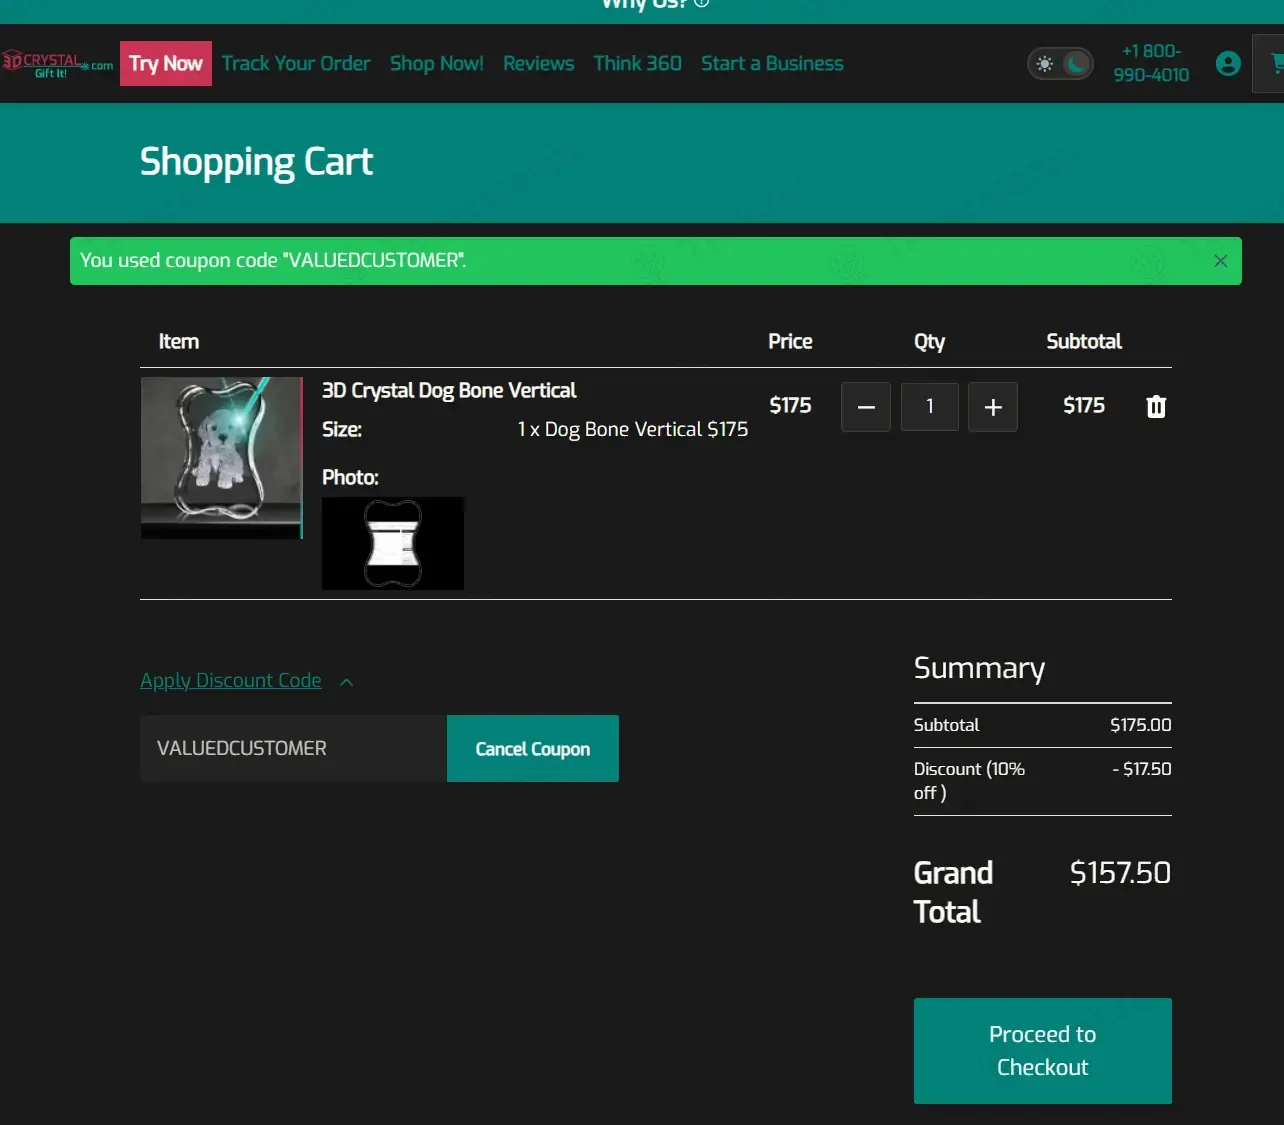
Task: Proceed to Checkout
Action: pyautogui.click(x=1043, y=1051)
